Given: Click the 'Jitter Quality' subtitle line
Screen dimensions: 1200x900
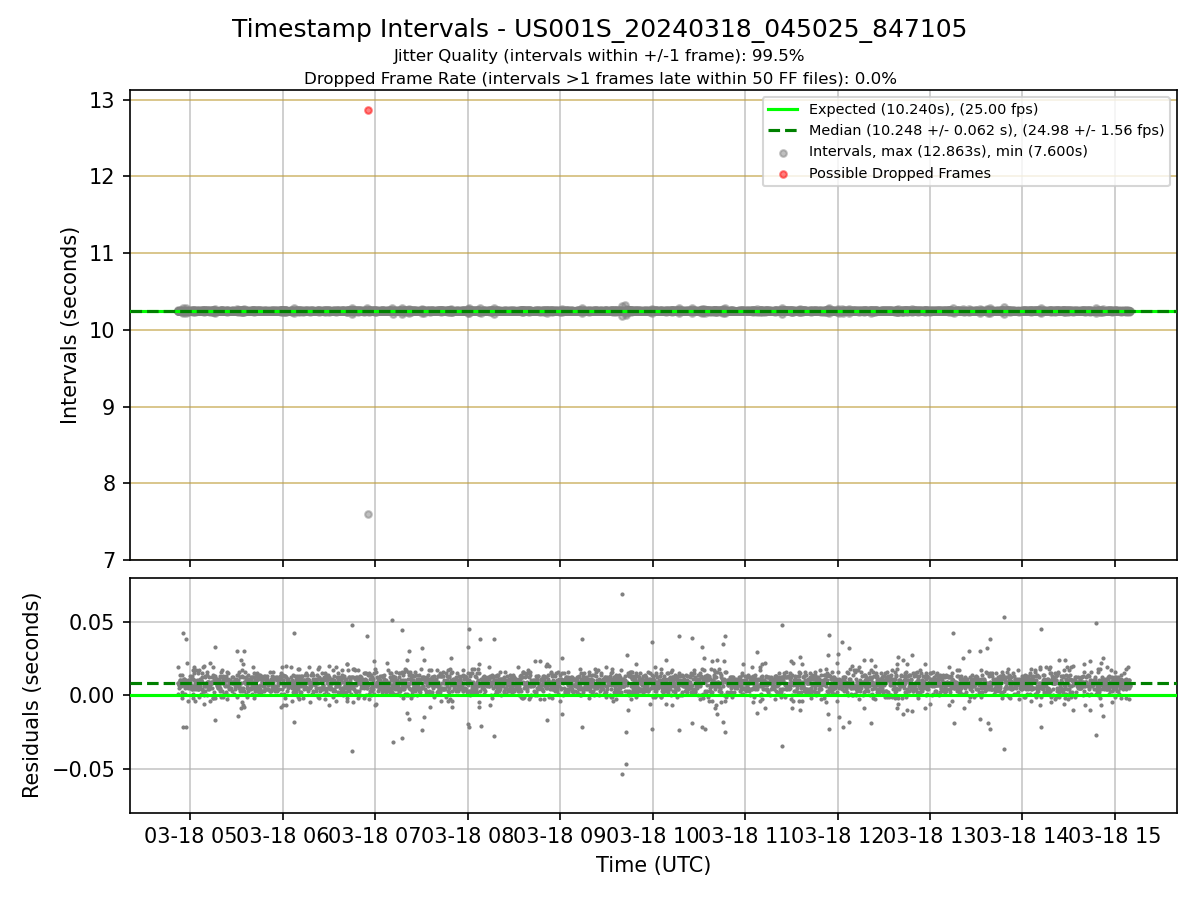Looking at the screenshot, I should [599, 56].
